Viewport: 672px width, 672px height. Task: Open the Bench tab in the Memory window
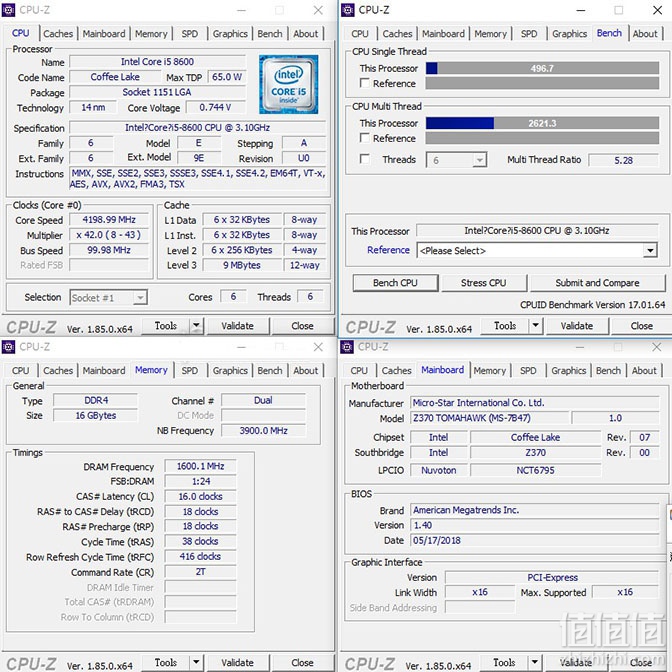(270, 370)
